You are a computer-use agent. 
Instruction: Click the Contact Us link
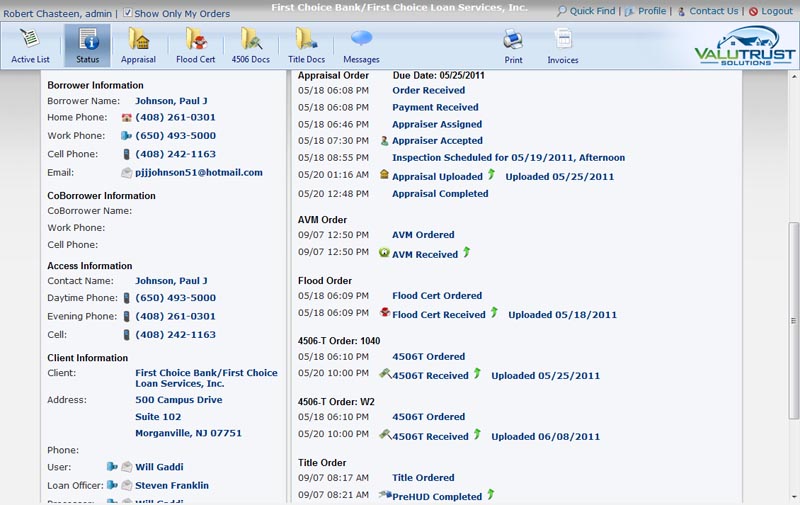(712, 11)
